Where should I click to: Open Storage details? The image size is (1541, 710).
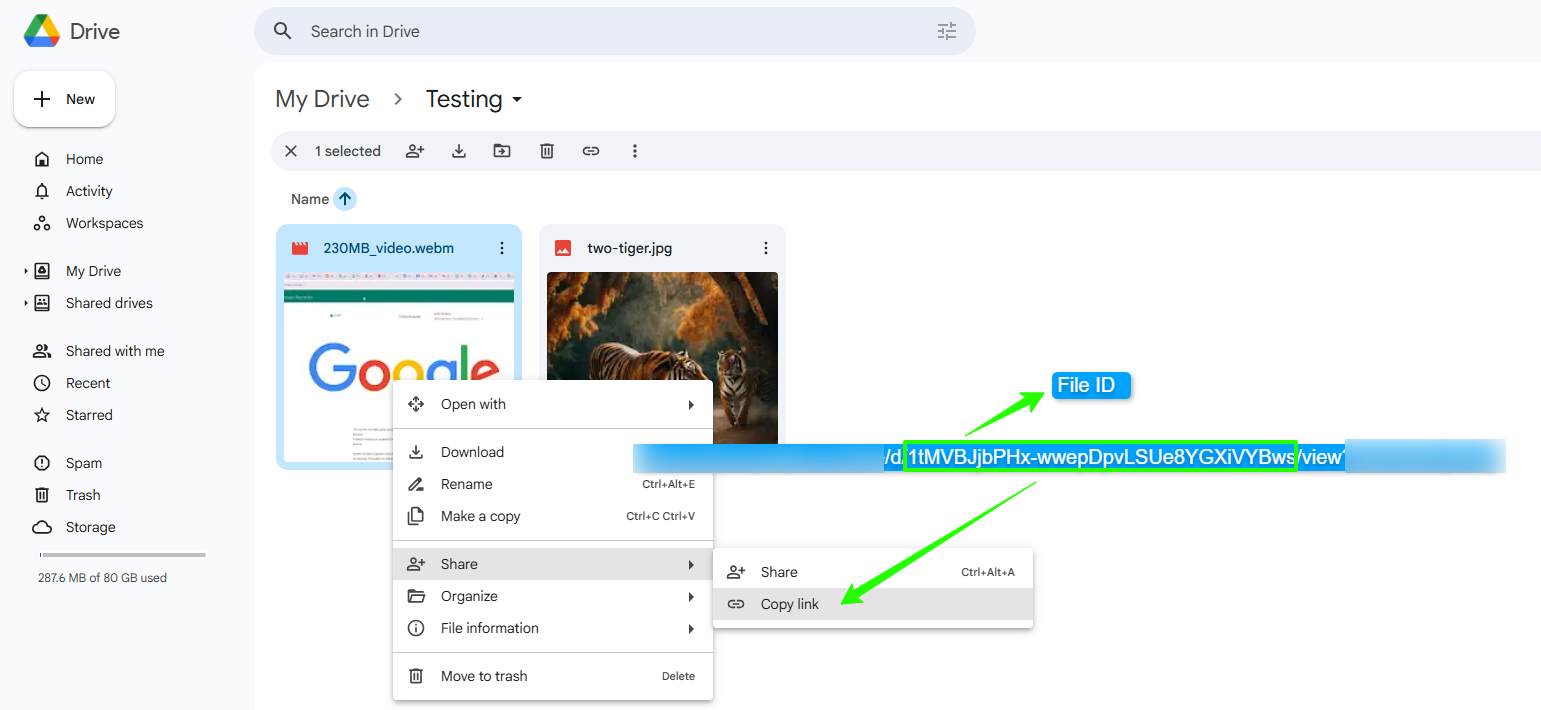[x=90, y=527]
